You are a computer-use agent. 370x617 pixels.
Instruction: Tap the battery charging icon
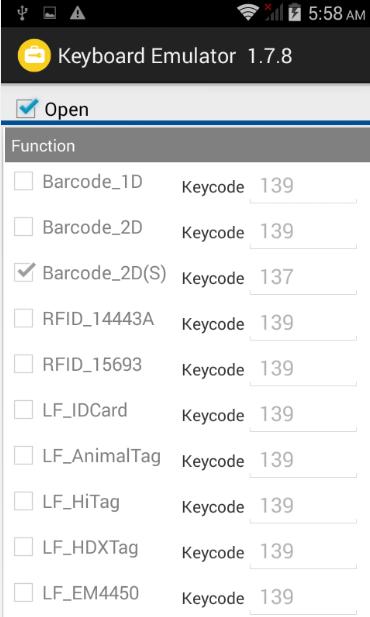tap(294, 12)
